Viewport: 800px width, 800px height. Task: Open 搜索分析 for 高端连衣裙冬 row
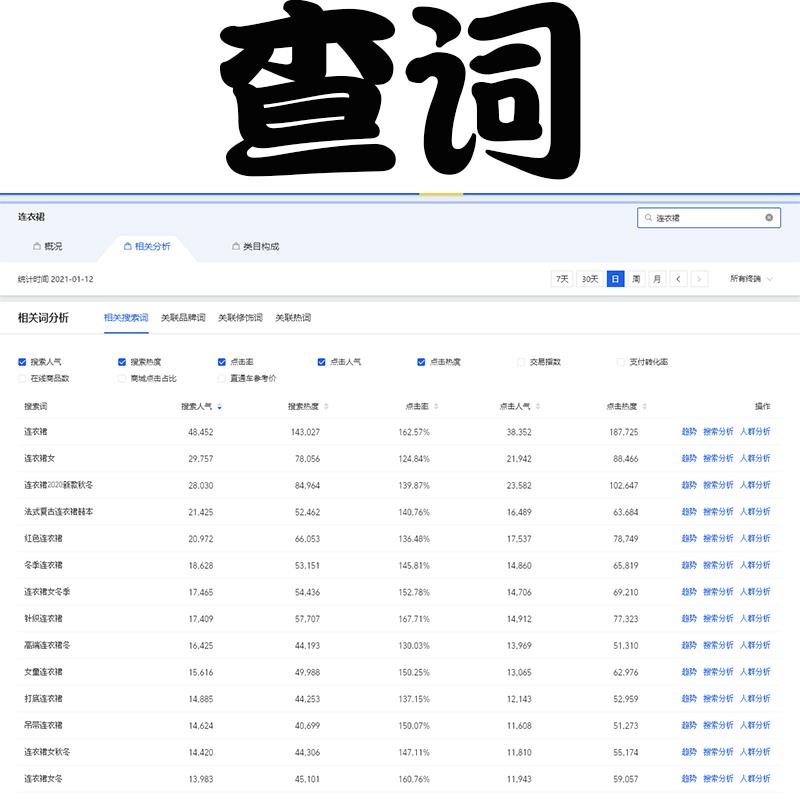tap(718, 645)
